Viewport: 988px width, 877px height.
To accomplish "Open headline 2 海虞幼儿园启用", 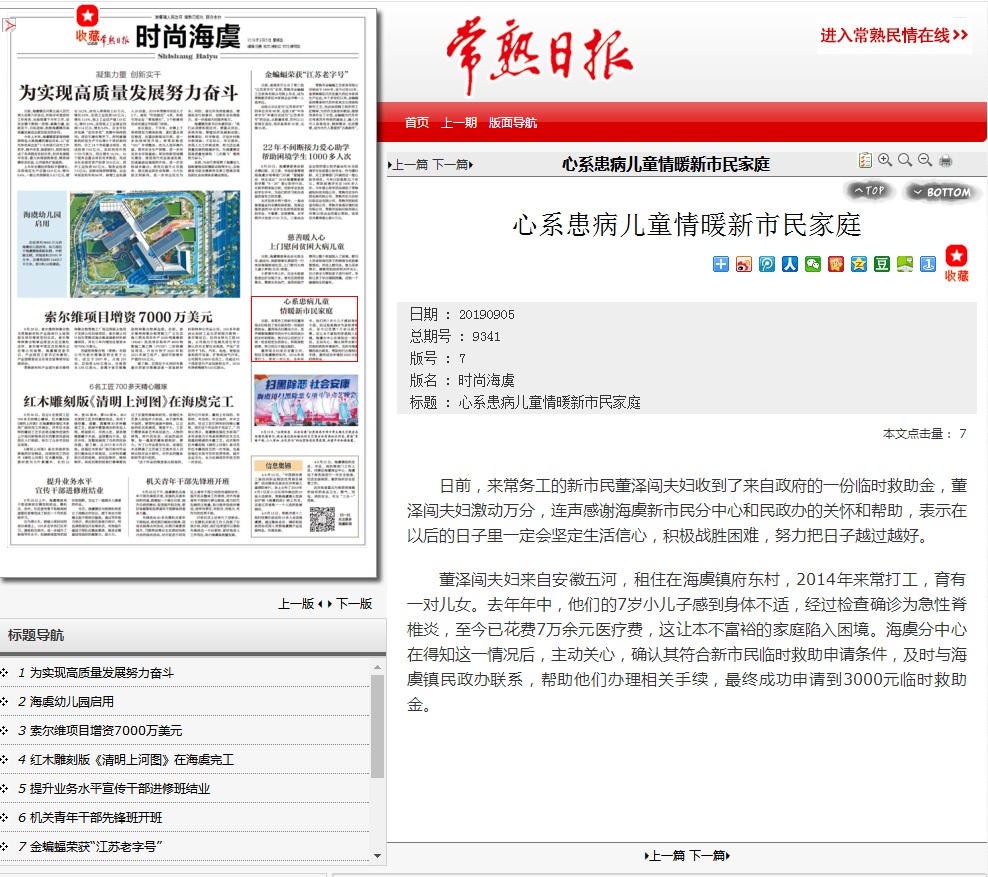I will tap(72, 702).
